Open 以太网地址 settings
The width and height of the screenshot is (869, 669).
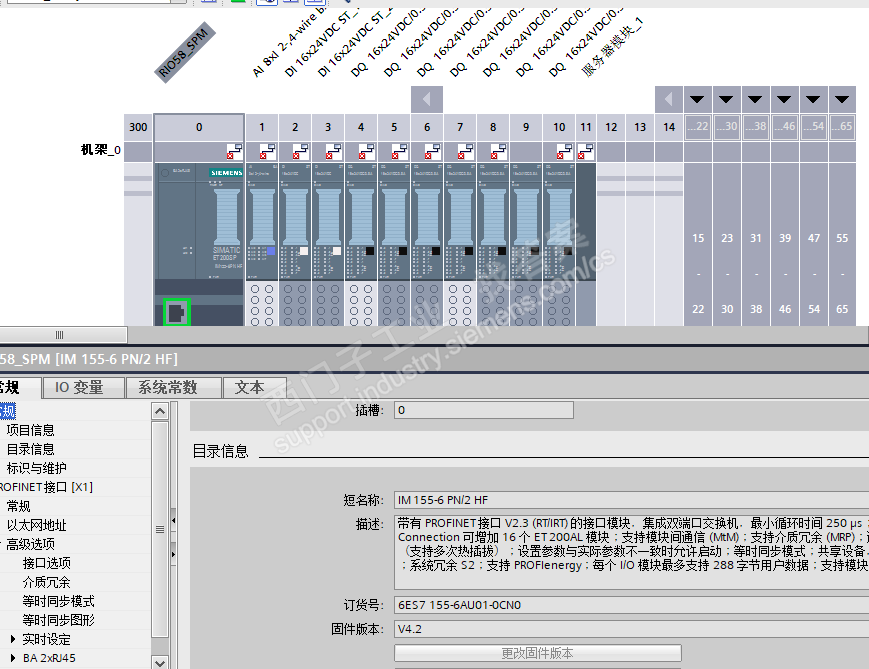[37, 525]
